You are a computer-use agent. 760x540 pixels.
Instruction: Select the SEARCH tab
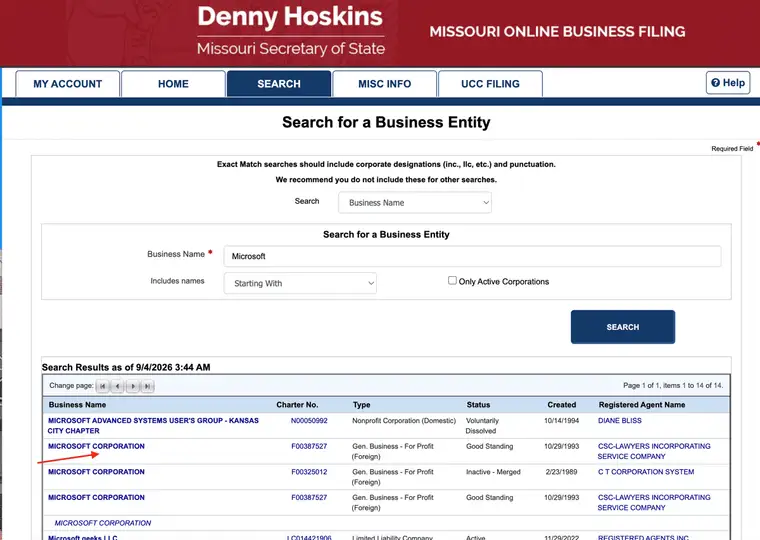279,84
